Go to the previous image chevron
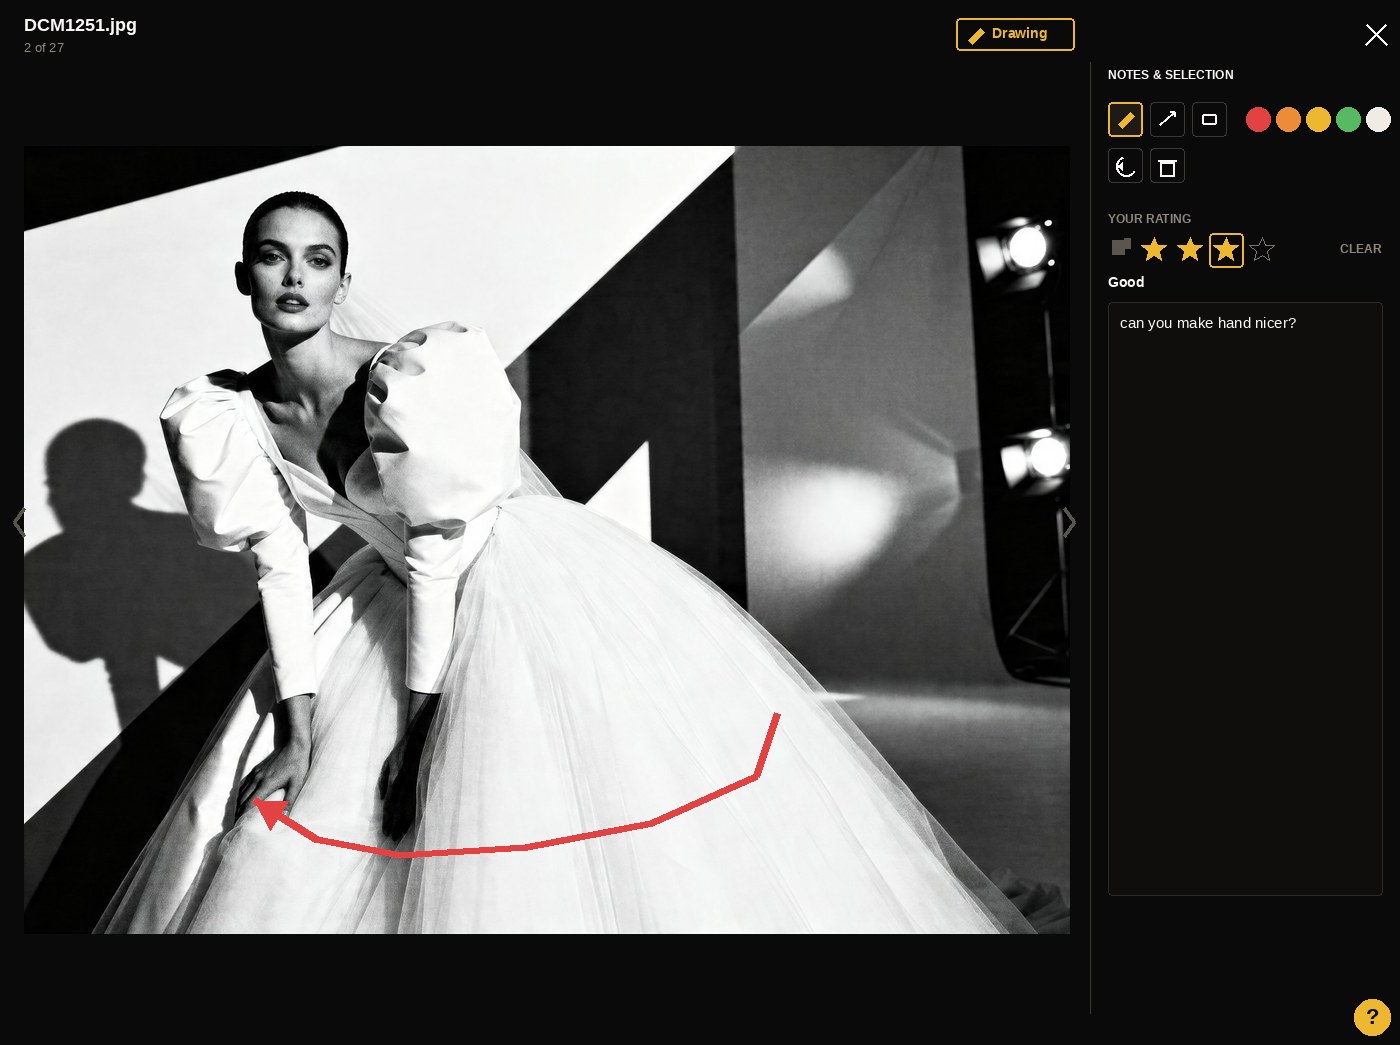The width and height of the screenshot is (1400, 1045). [x=19, y=522]
